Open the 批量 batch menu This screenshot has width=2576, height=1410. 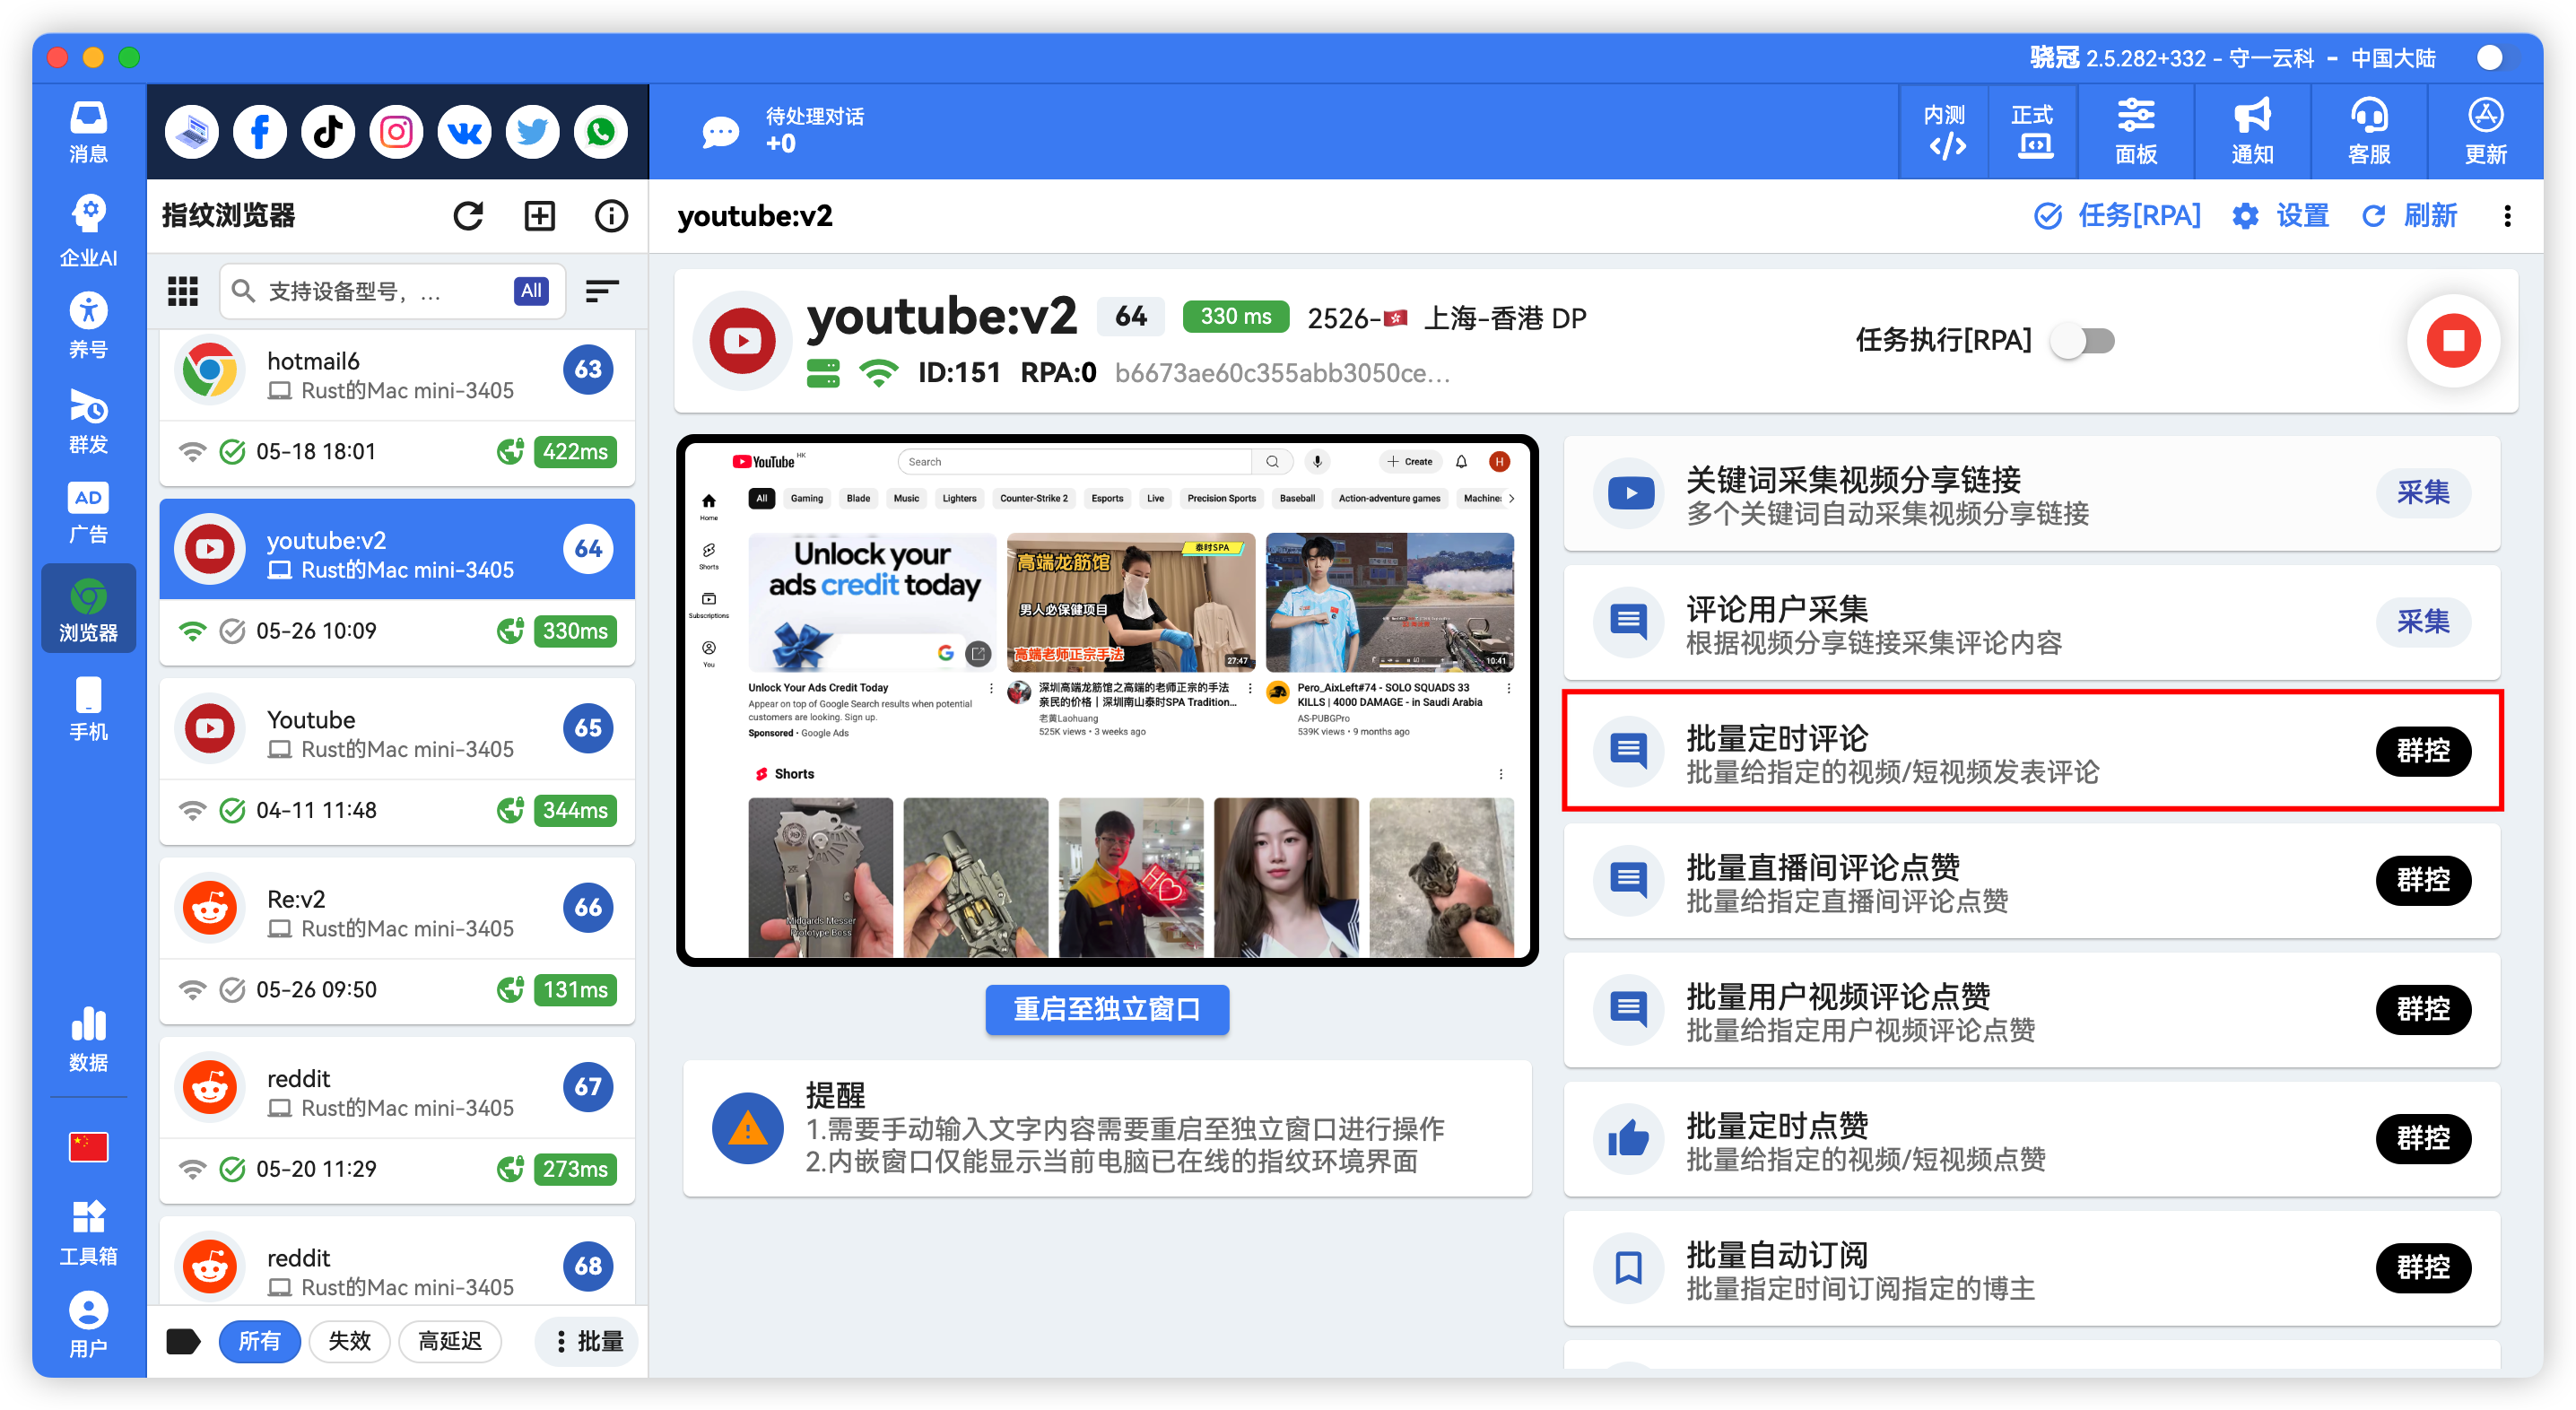[x=586, y=1341]
